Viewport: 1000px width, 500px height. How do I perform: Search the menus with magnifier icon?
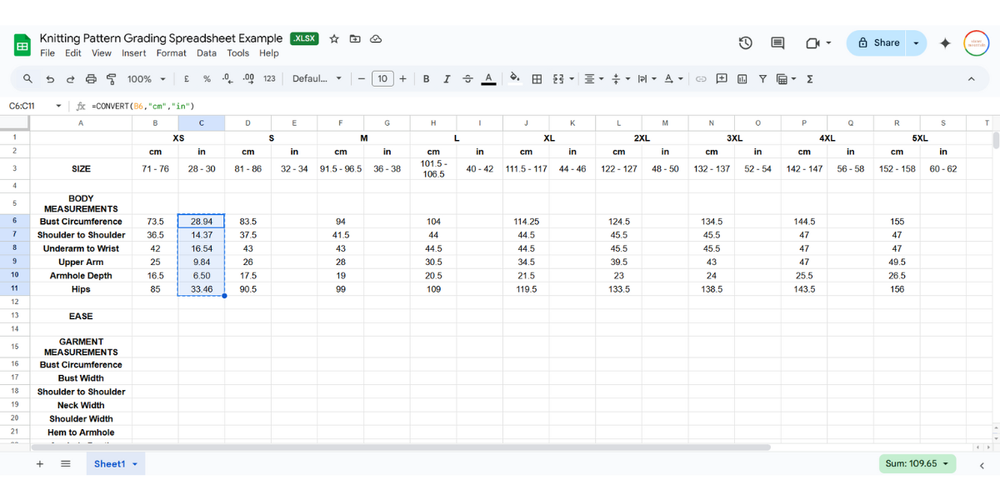(x=27, y=79)
